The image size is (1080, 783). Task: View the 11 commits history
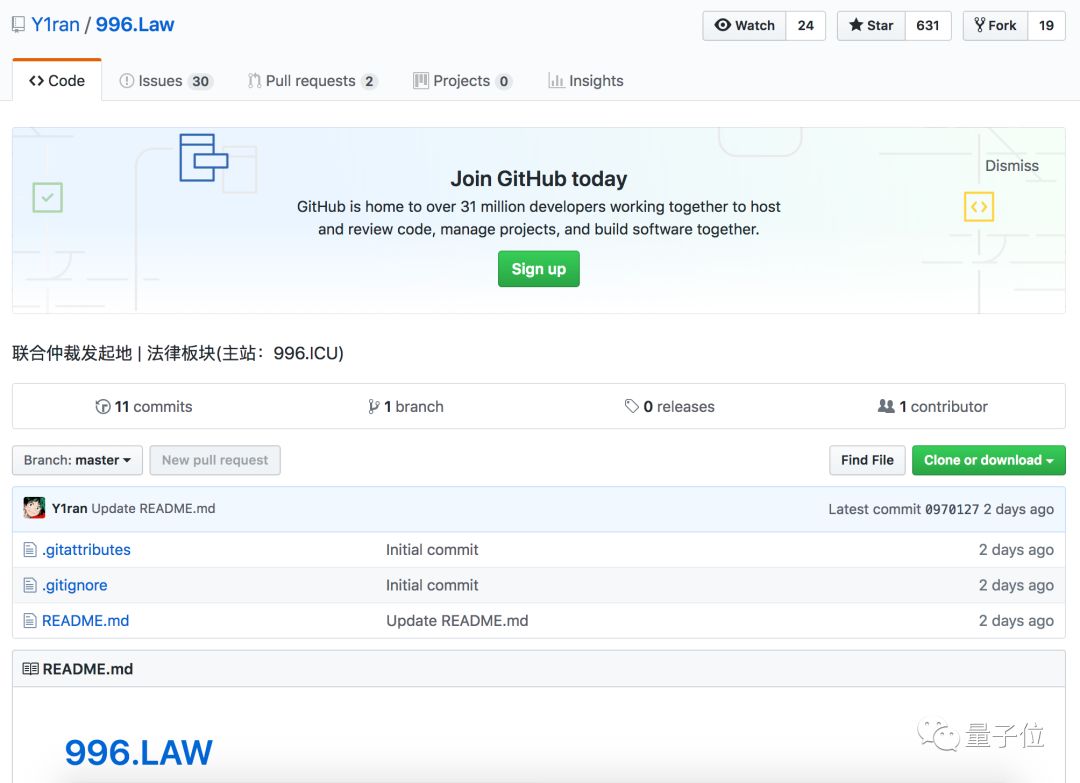point(143,406)
